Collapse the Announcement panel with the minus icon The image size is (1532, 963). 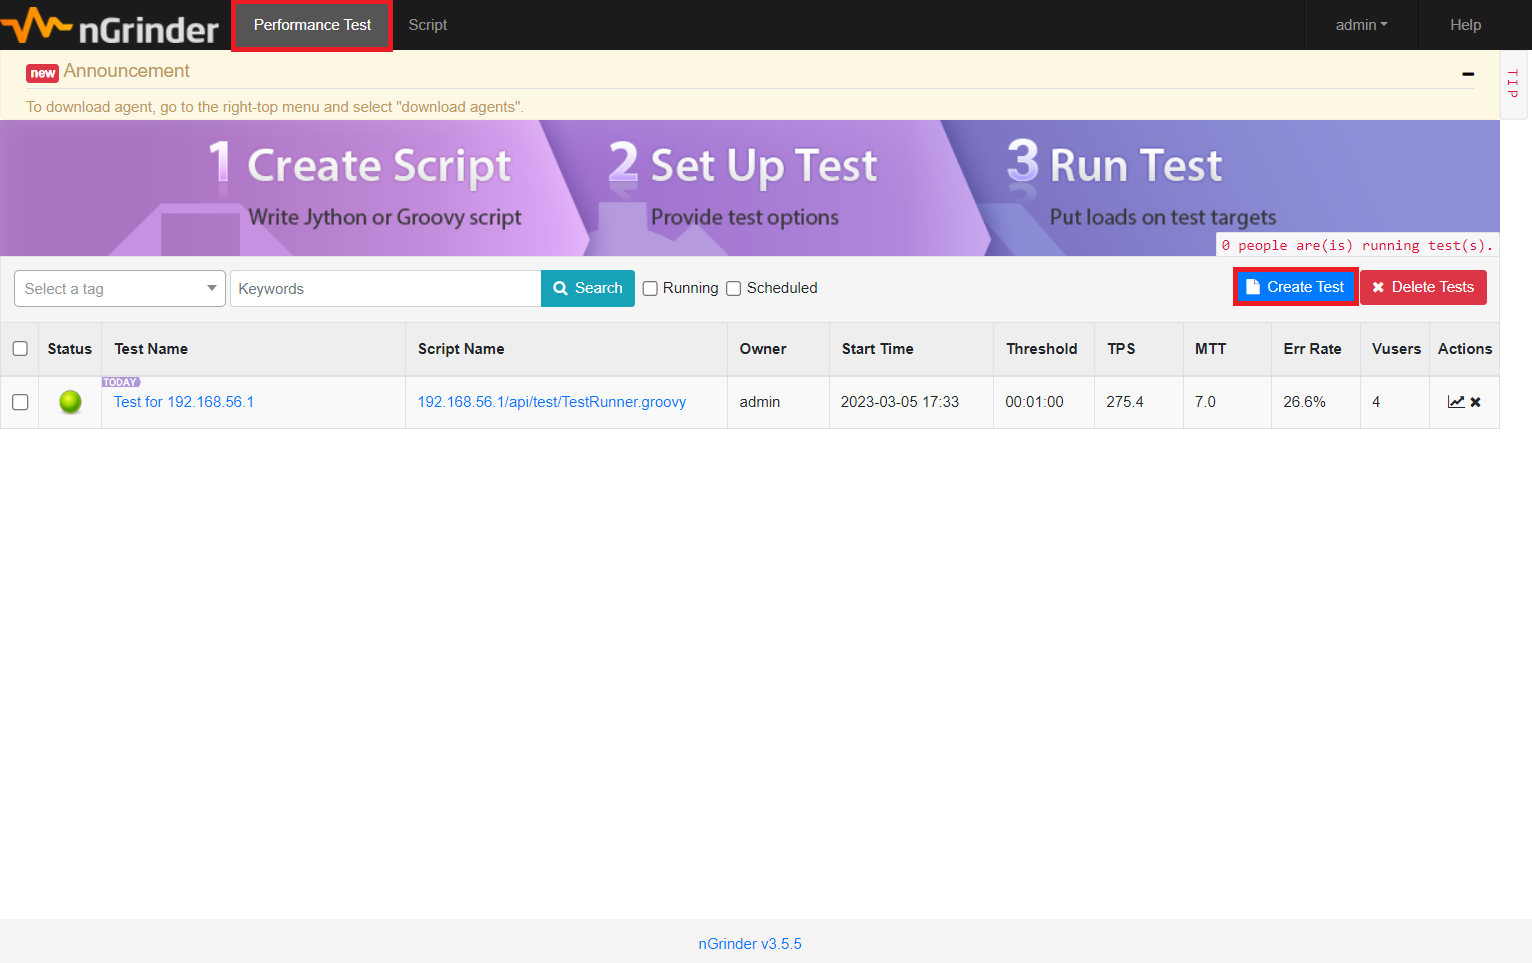click(1468, 74)
